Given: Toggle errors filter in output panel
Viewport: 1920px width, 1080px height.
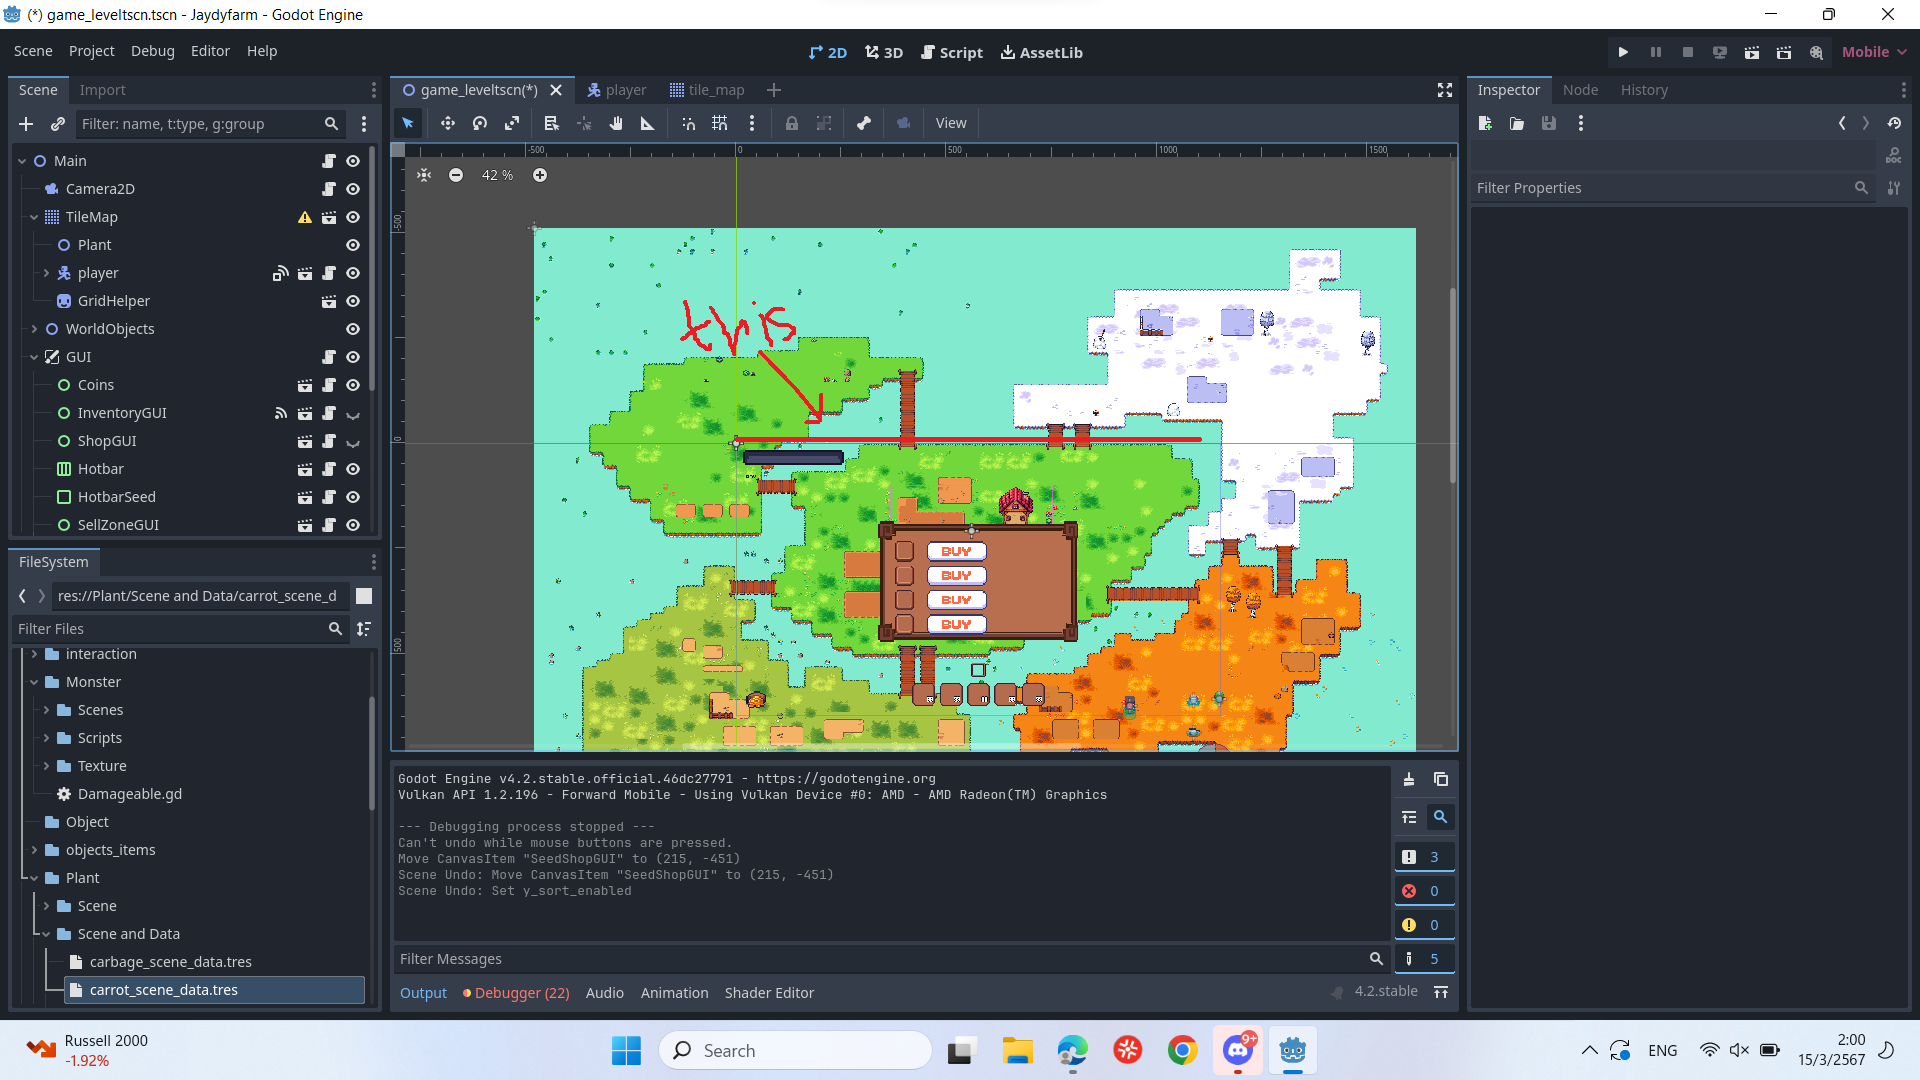Looking at the screenshot, I should [x=1424, y=891].
